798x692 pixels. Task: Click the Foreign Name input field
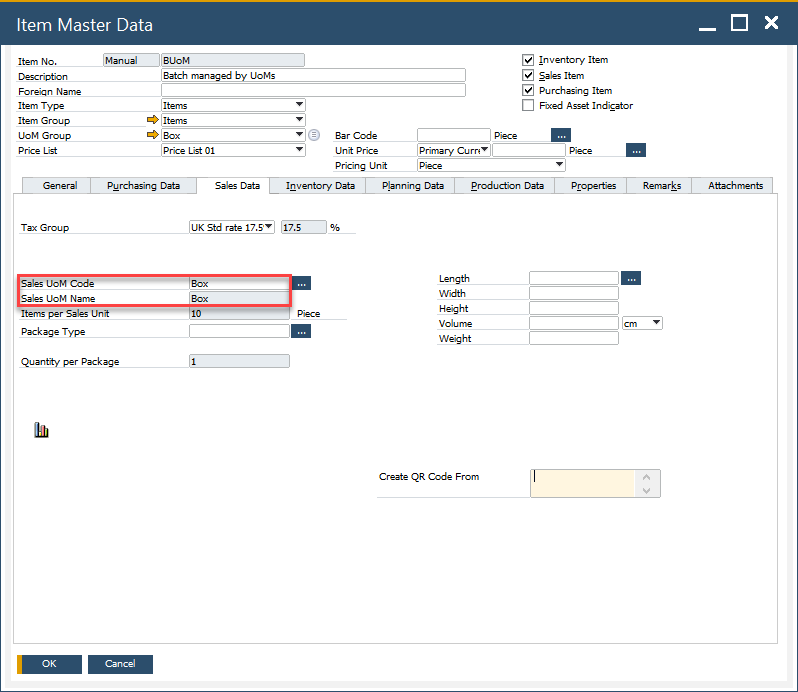(x=313, y=91)
